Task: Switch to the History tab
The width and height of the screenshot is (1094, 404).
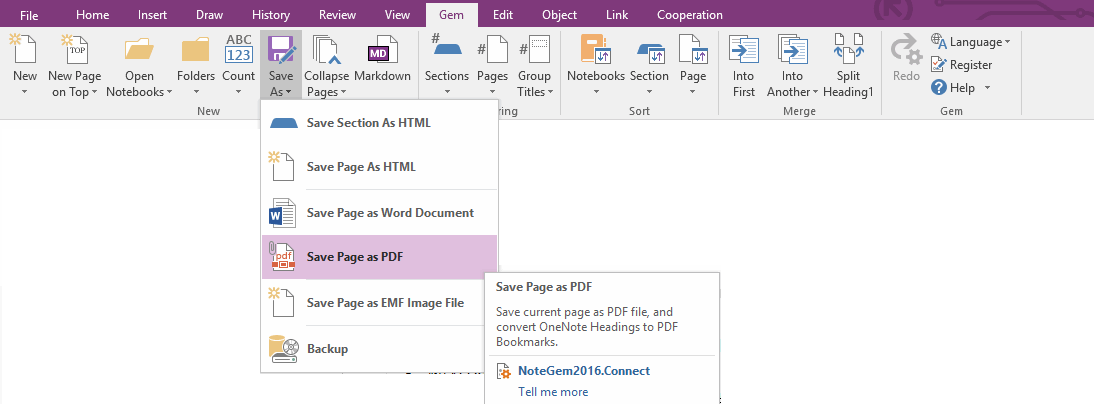Action: click(271, 15)
